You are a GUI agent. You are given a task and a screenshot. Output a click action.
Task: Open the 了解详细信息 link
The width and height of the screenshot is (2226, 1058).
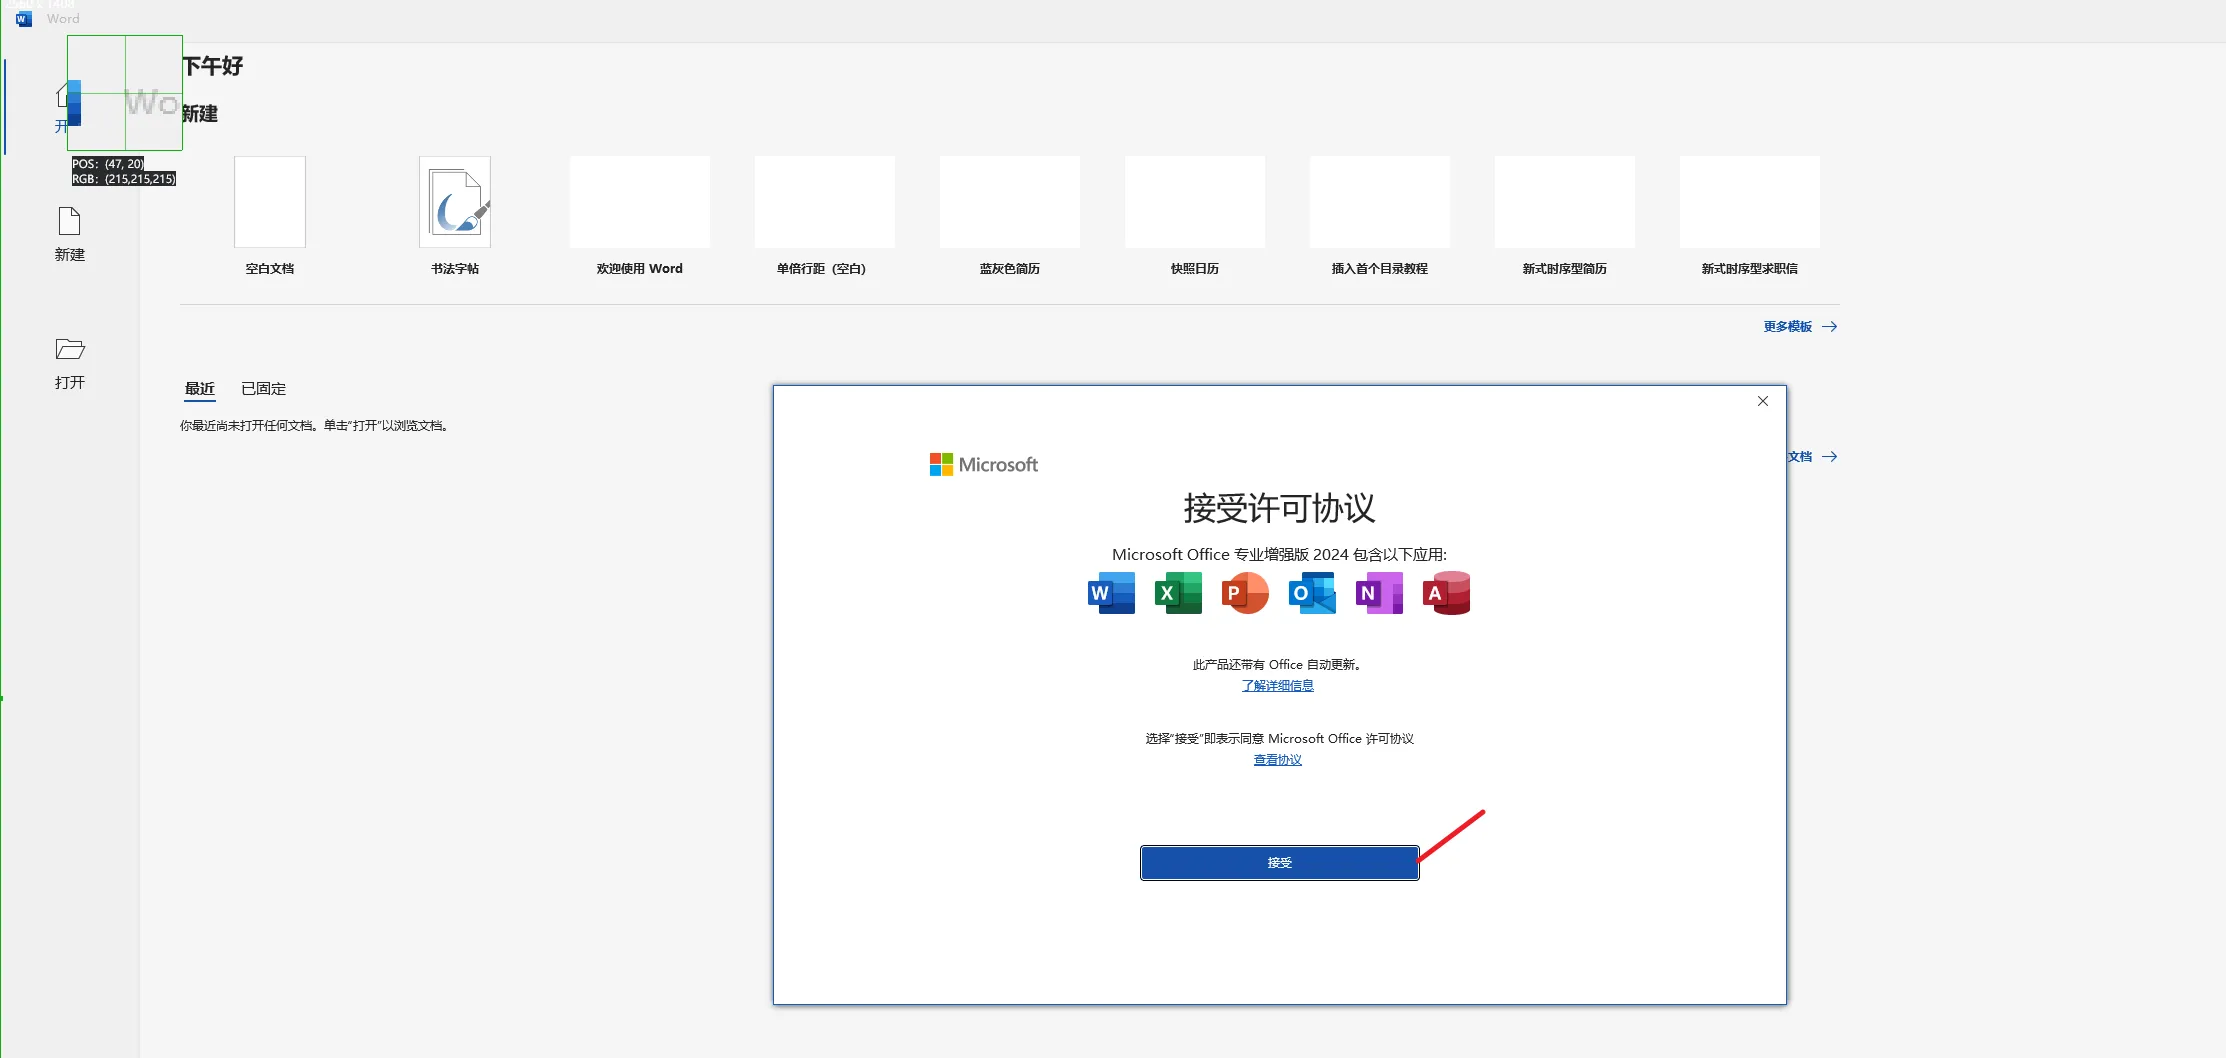coord(1277,686)
